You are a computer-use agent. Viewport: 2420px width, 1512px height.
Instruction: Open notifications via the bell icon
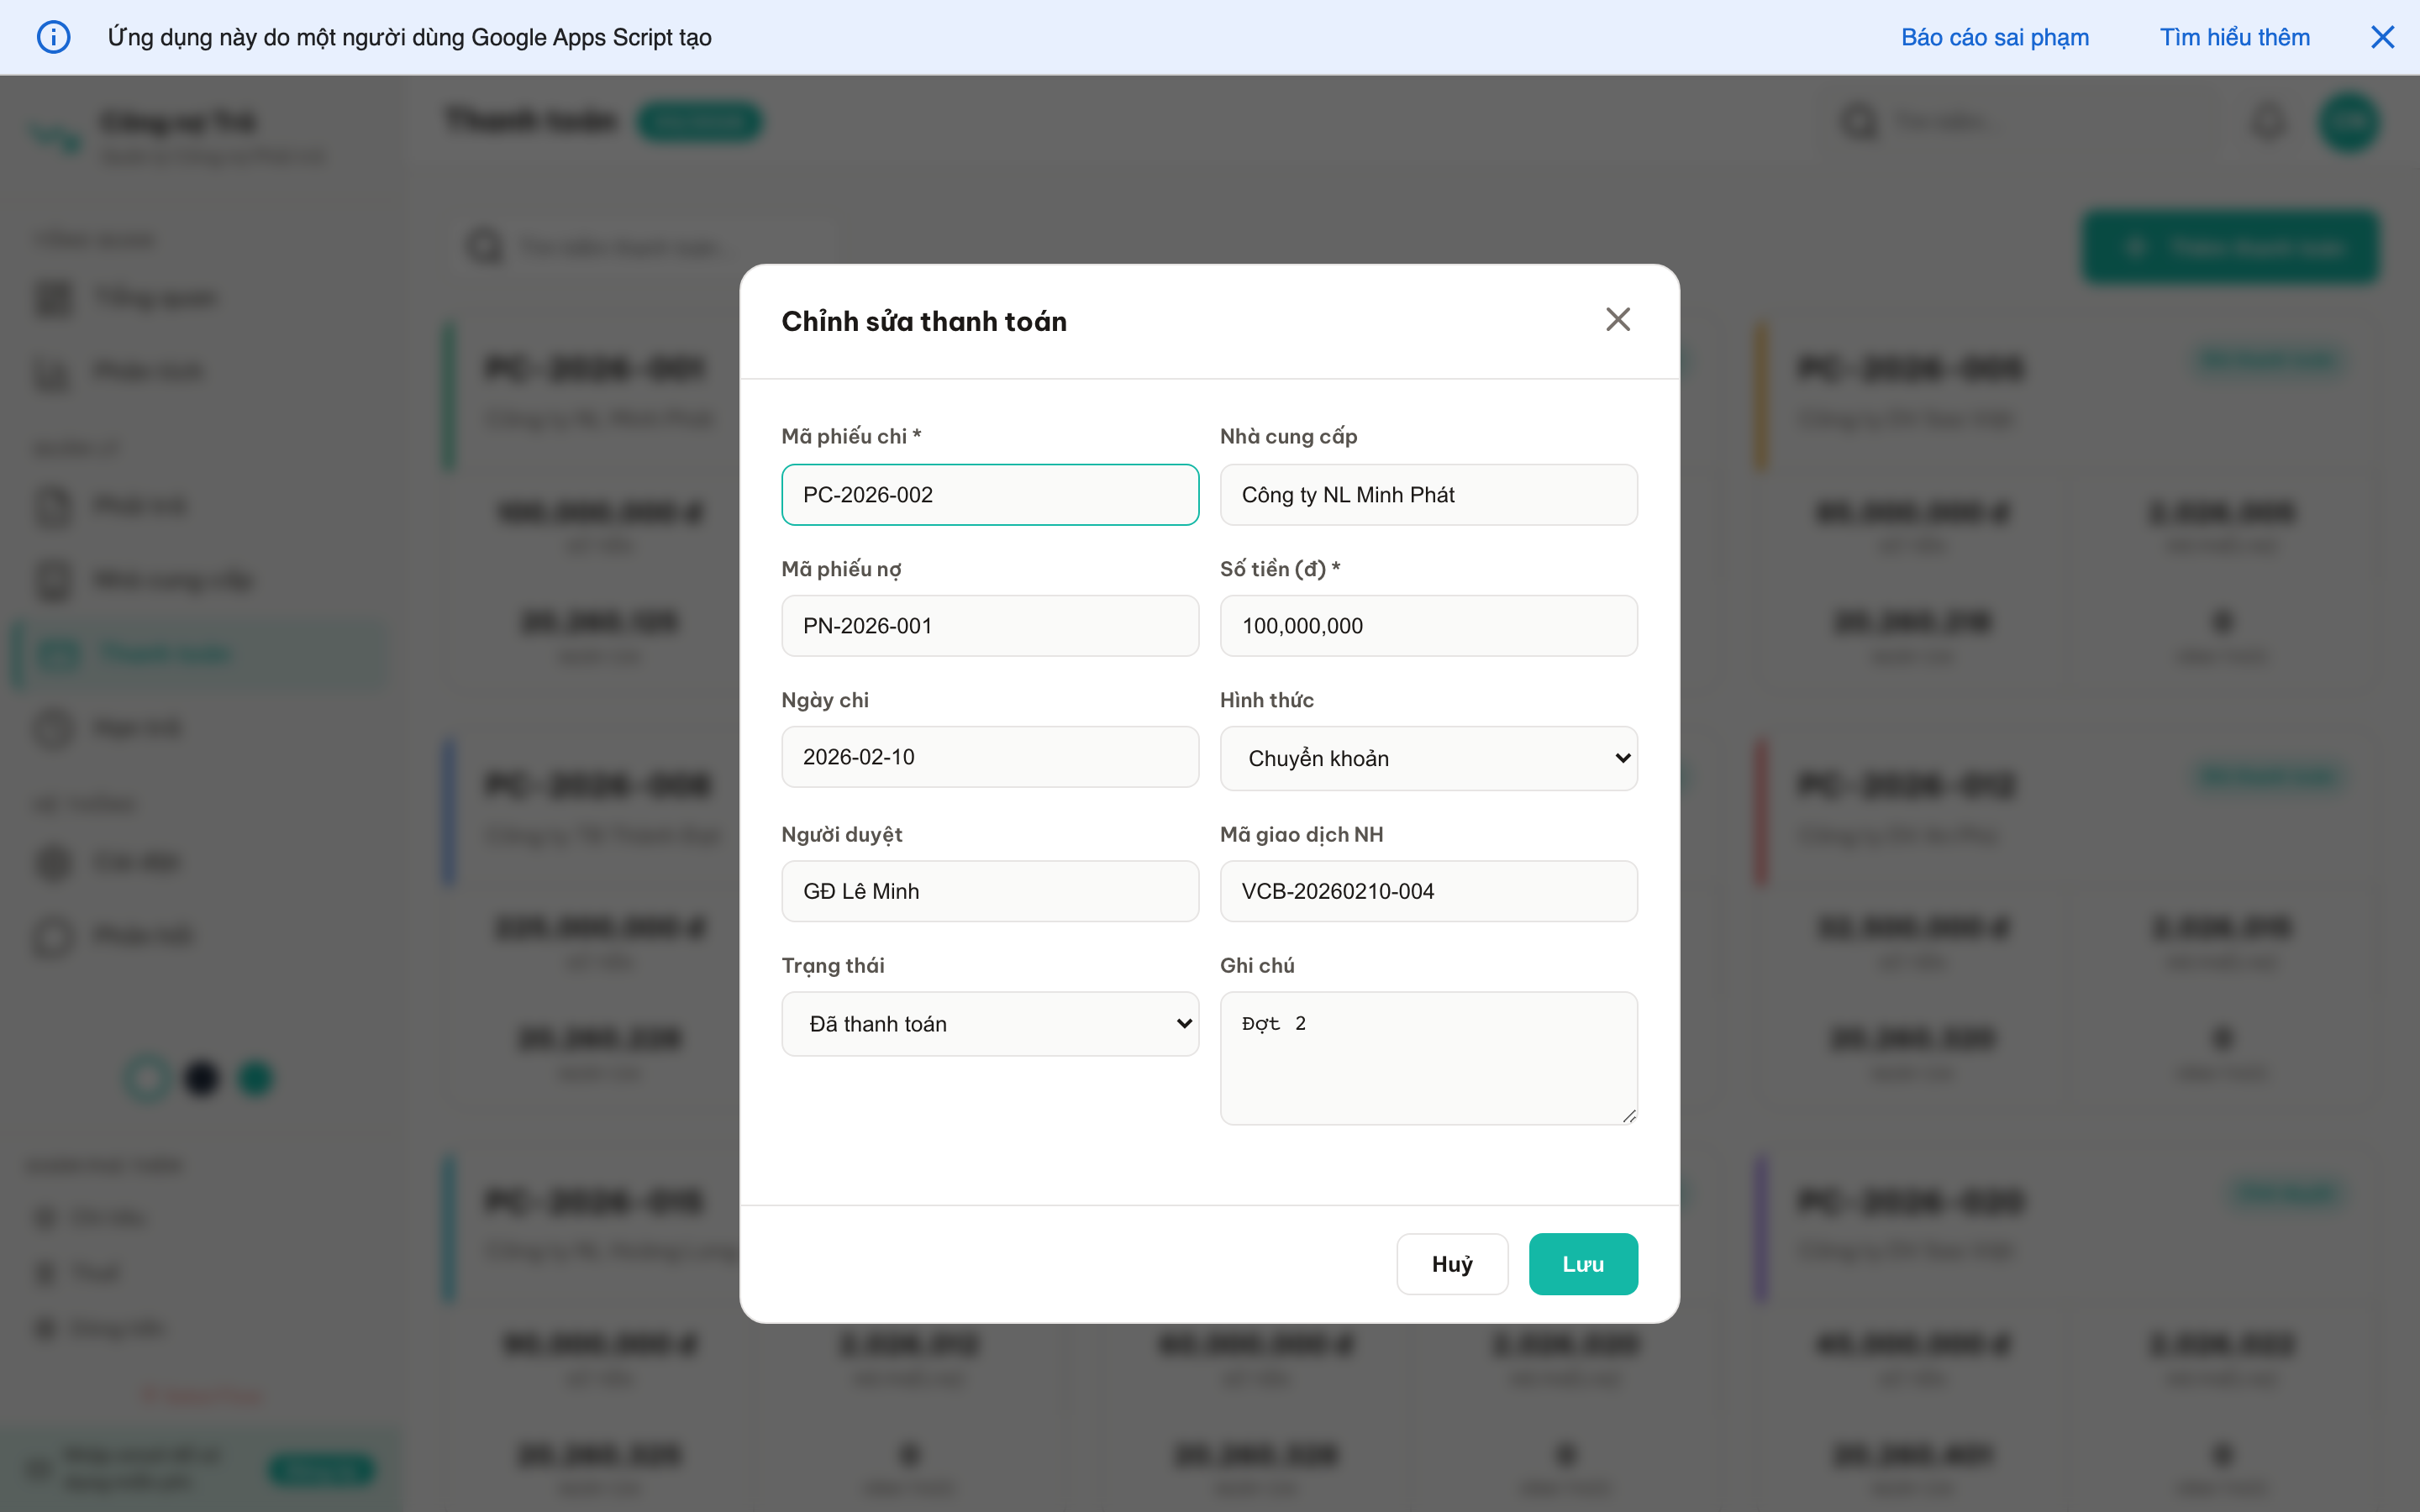[2268, 121]
